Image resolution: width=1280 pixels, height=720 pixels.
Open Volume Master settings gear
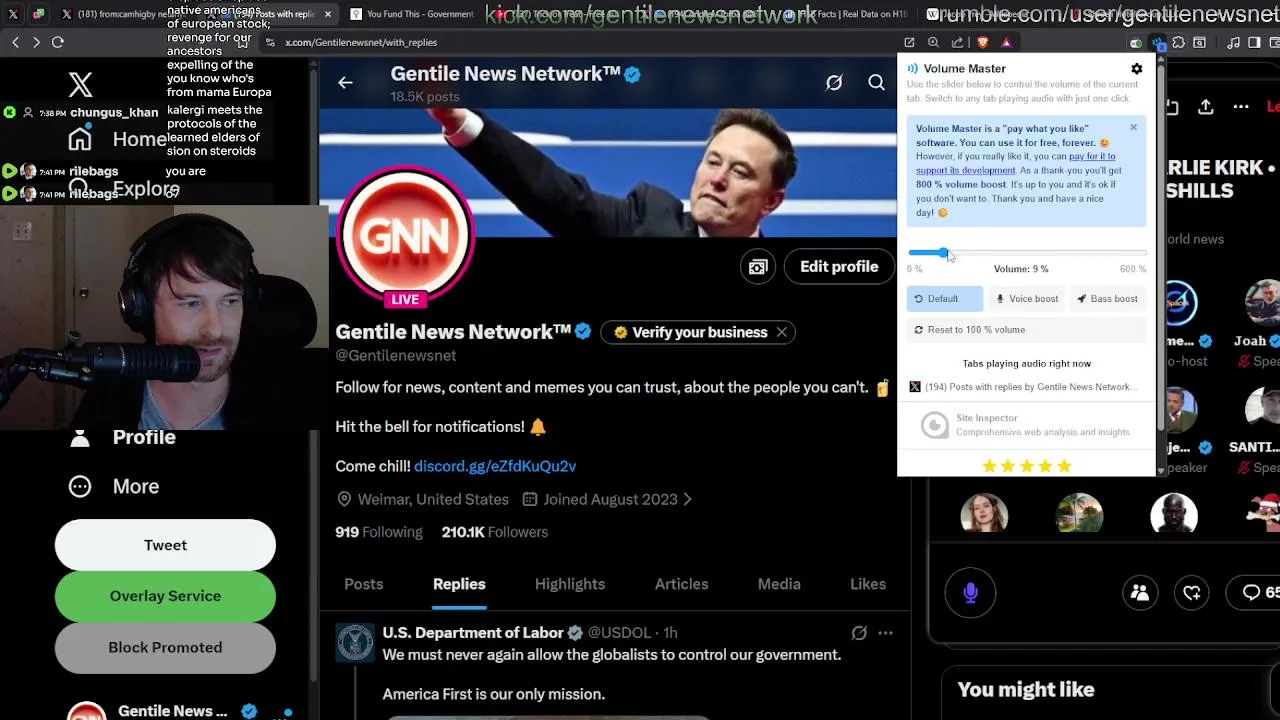point(1136,69)
